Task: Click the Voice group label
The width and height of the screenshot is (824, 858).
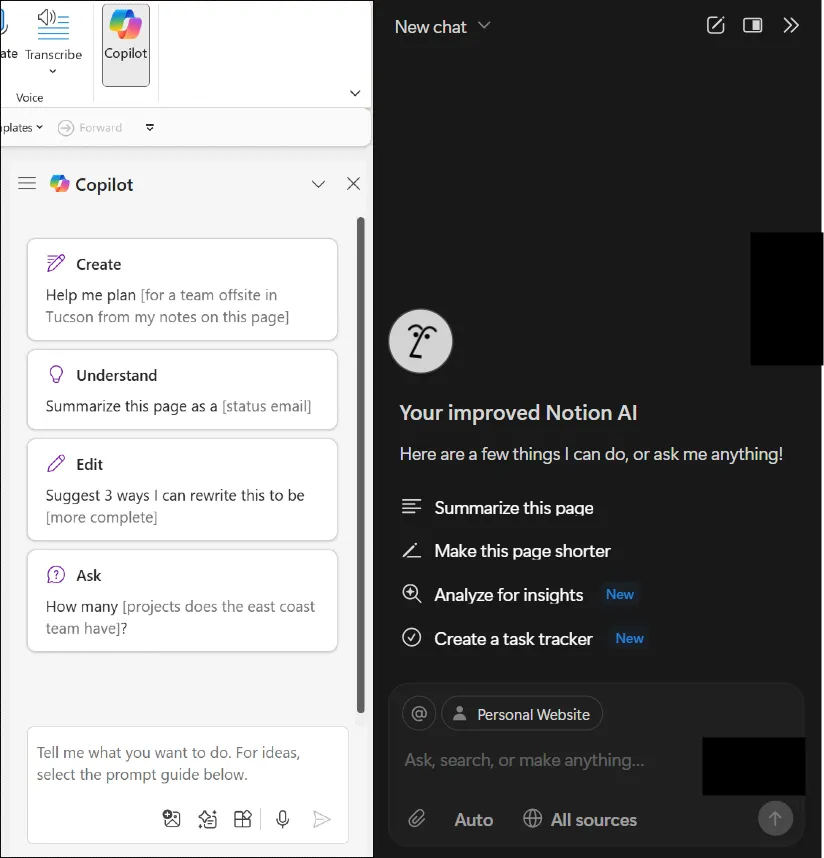Action: (x=30, y=97)
